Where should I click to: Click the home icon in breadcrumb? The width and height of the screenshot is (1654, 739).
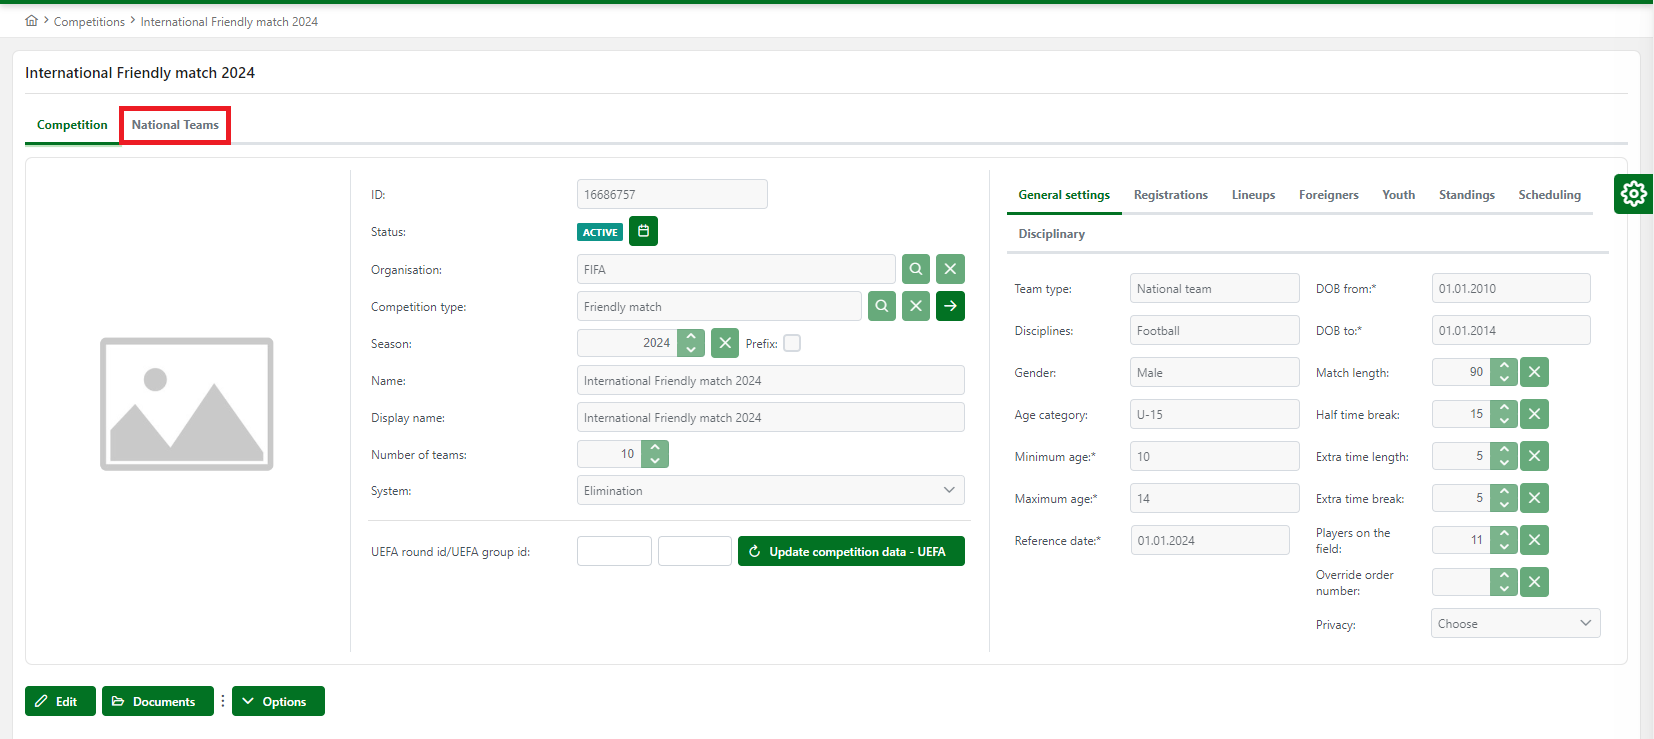31,21
